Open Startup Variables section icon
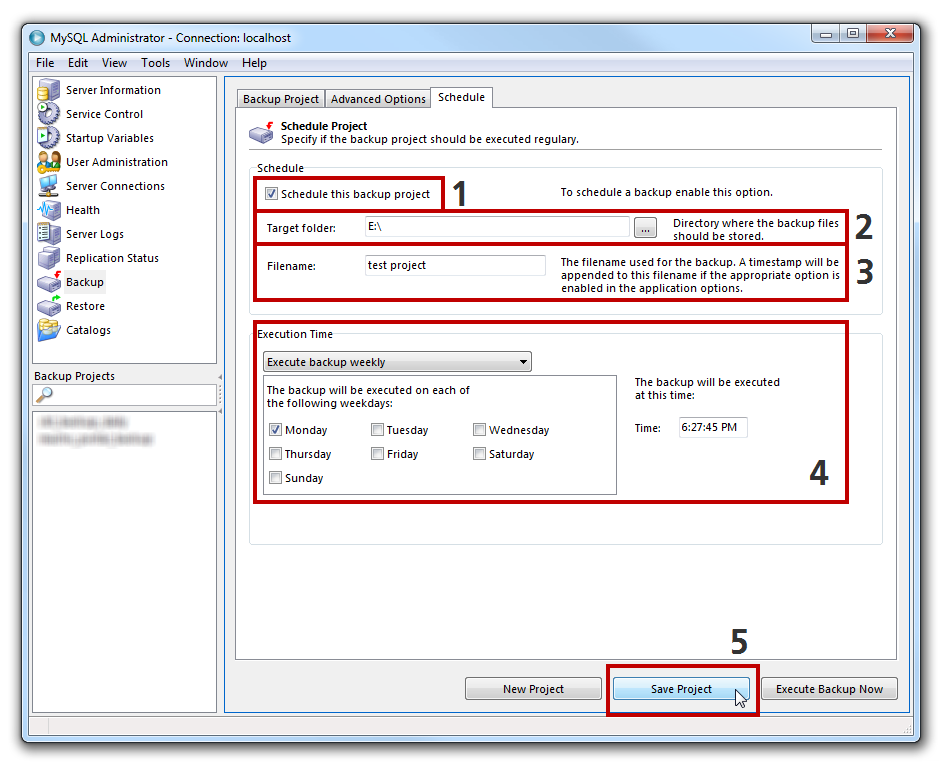This screenshot has height=764, width=941. pos(49,138)
